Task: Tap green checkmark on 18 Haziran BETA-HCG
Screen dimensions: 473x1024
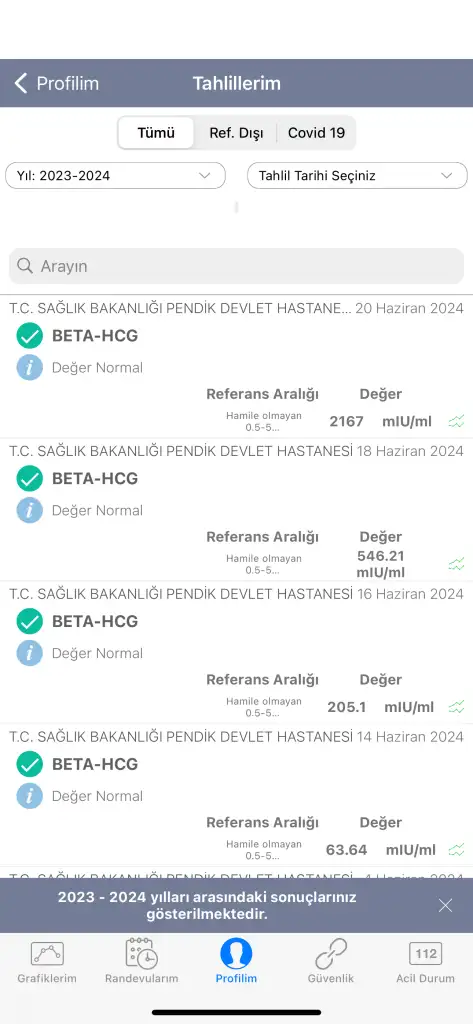Action: (29, 479)
